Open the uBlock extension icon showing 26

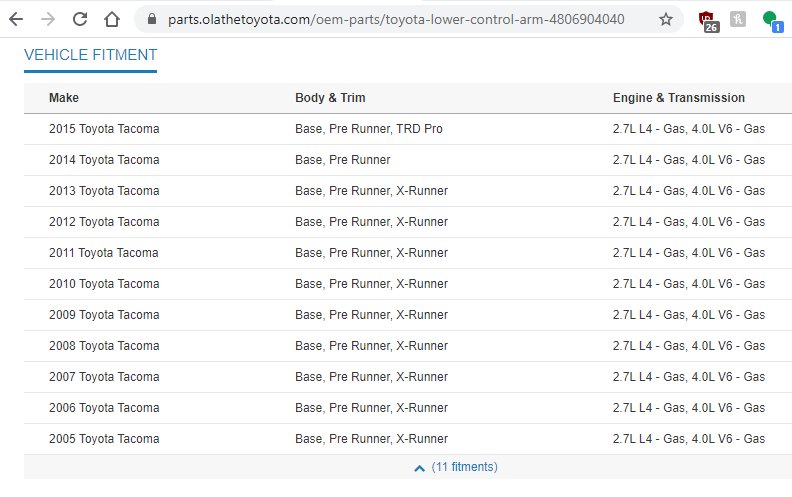(x=708, y=21)
